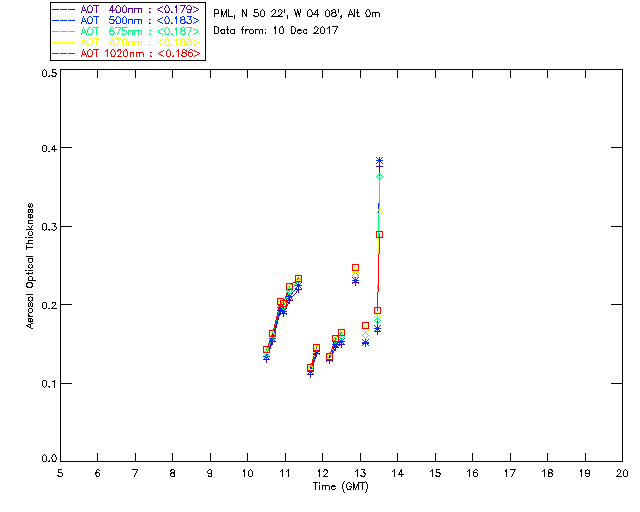Click the first red square at time 10.5

click(x=267, y=350)
